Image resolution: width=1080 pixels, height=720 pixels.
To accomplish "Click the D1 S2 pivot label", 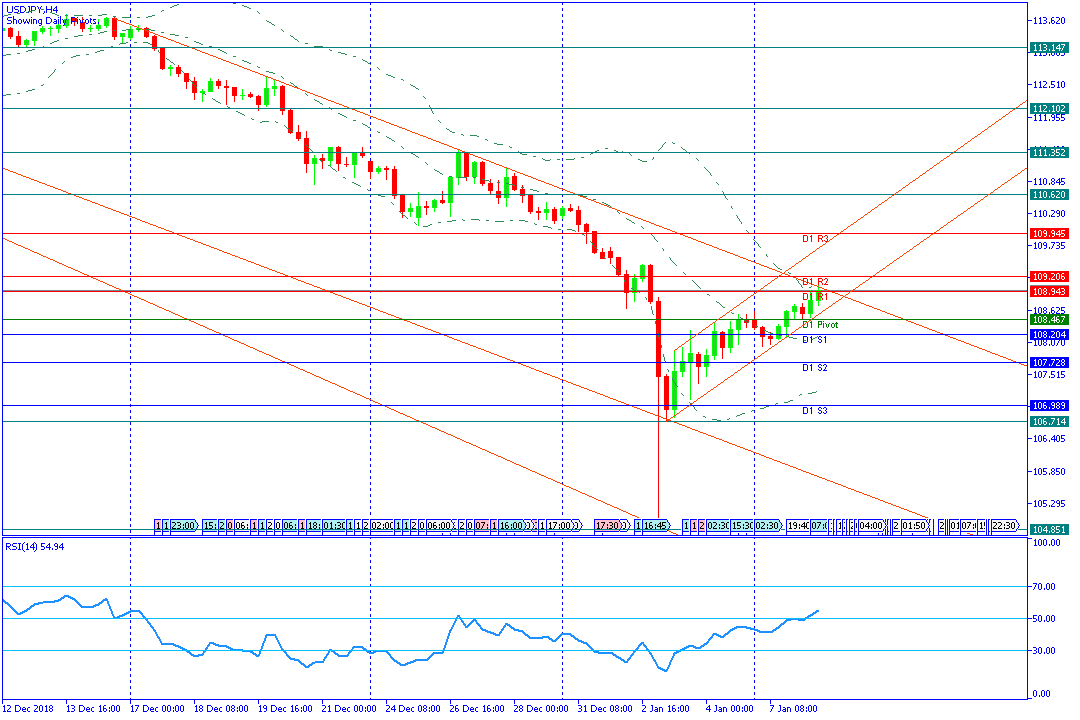I will 815,368.
